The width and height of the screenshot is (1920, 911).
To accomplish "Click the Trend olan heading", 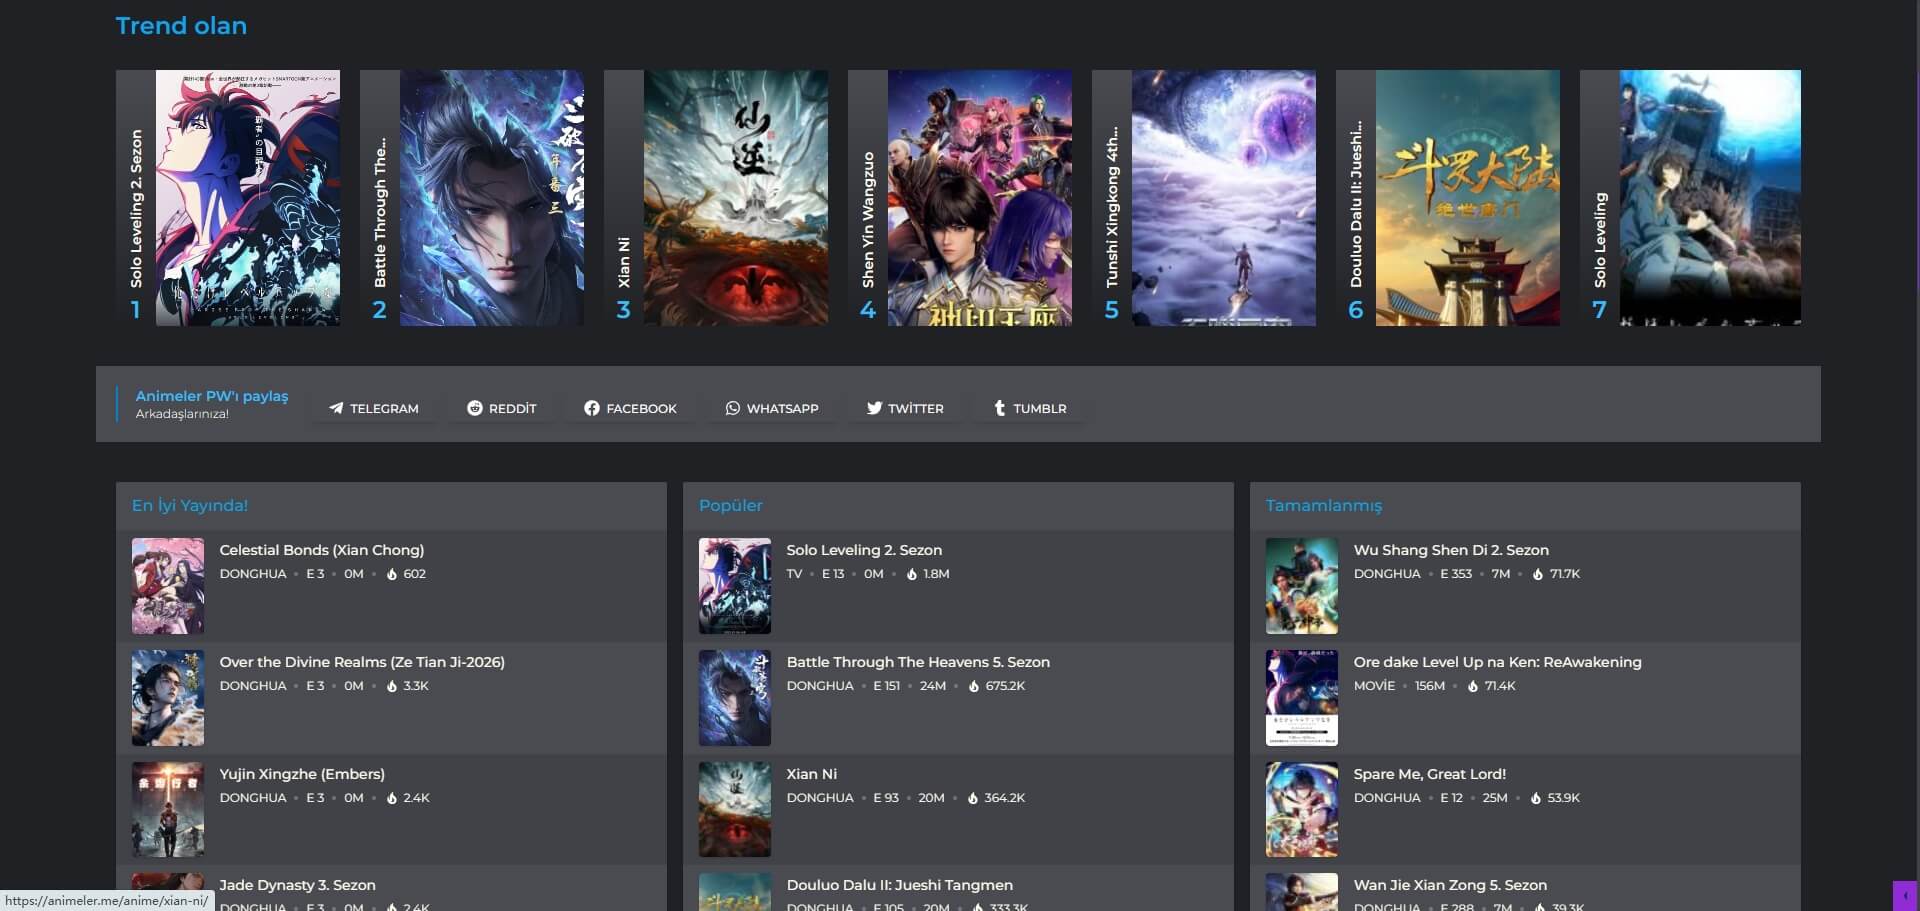I will coord(181,26).
